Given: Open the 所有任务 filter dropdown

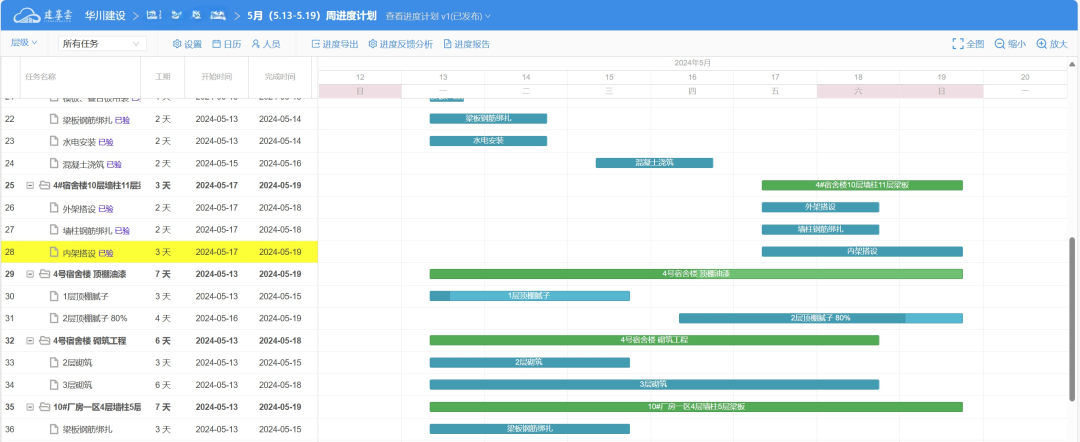Looking at the screenshot, I should click(x=102, y=44).
